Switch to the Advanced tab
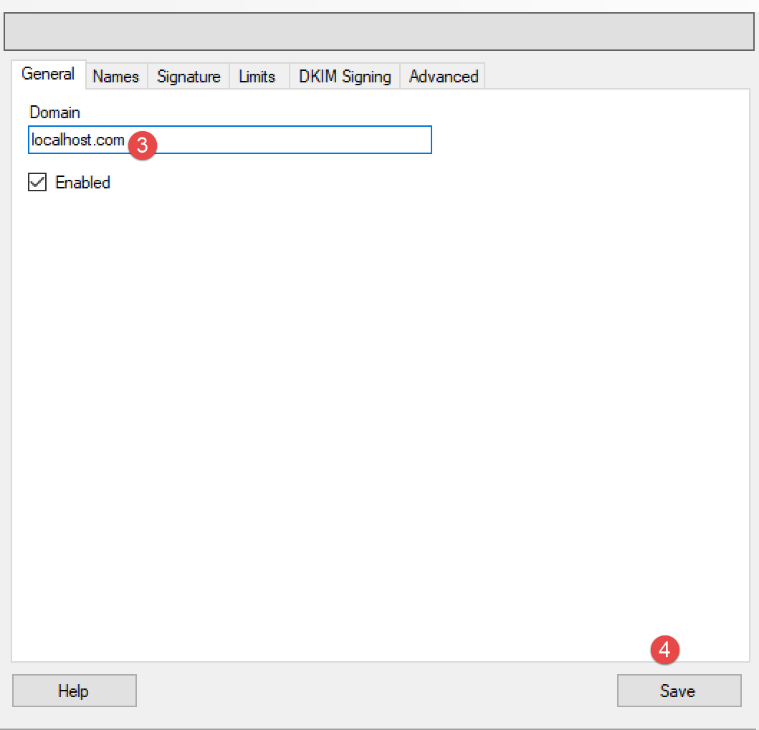Viewport: 759px width, 730px height. pos(443,76)
